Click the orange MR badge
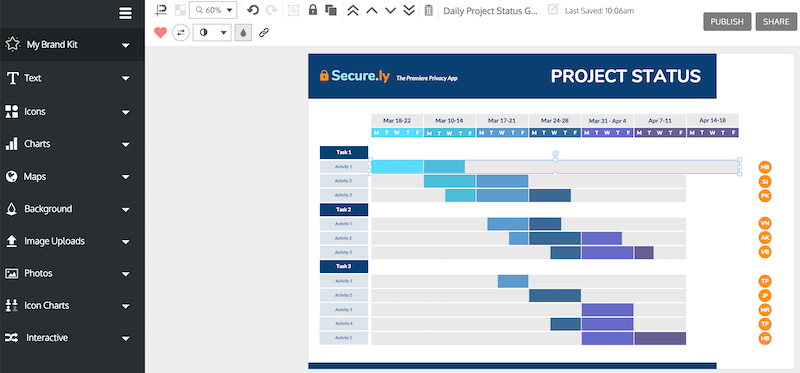The image size is (800, 373). pos(765,310)
